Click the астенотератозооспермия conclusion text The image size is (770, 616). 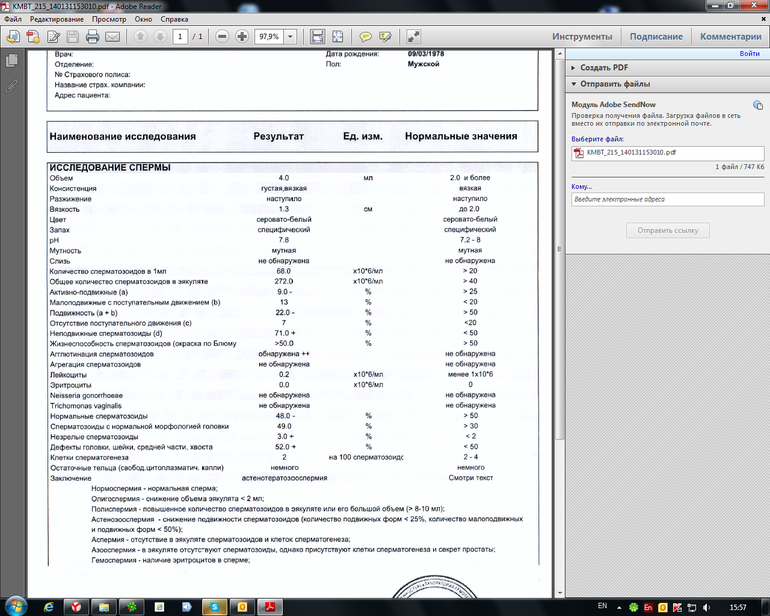tap(284, 478)
